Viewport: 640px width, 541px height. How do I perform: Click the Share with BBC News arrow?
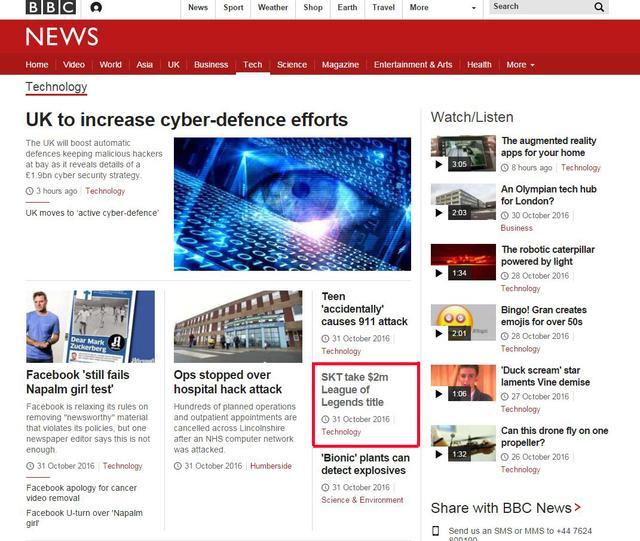tap(578, 507)
